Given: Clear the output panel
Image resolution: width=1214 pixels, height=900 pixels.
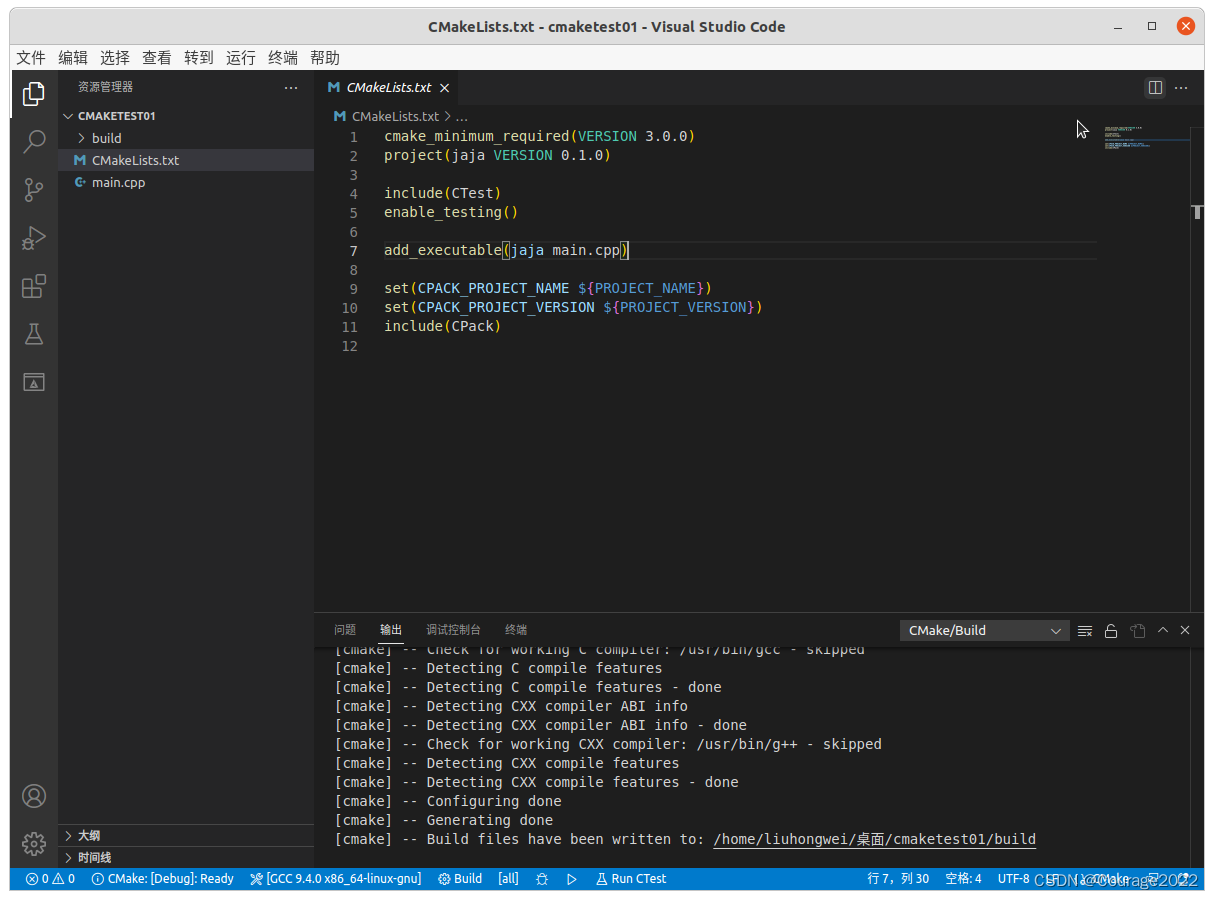Looking at the screenshot, I should coord(1085,631).
